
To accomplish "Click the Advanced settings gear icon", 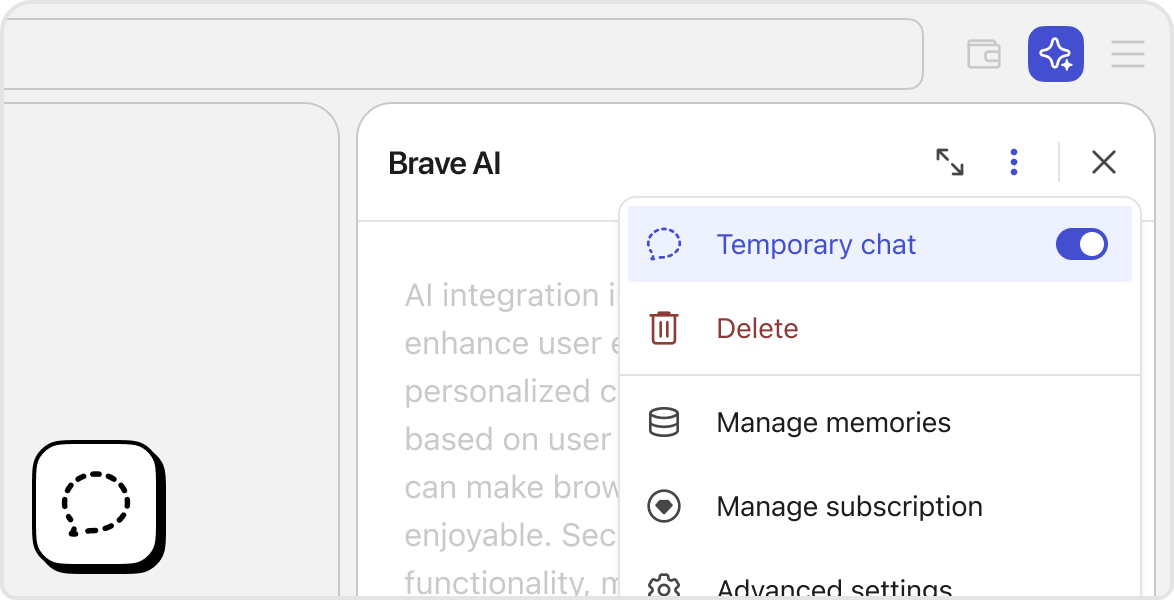I will (664, 587).
